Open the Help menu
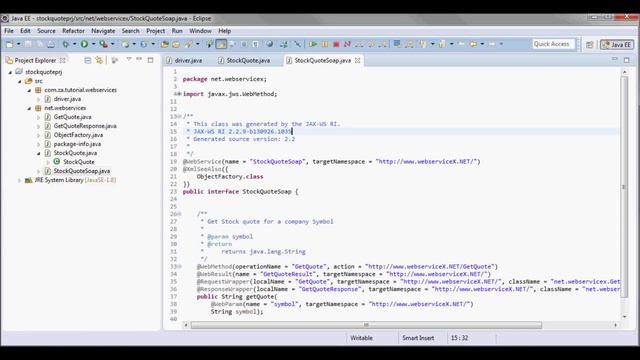The height and width of the screenshot is (360, 640). click(224, 31)
